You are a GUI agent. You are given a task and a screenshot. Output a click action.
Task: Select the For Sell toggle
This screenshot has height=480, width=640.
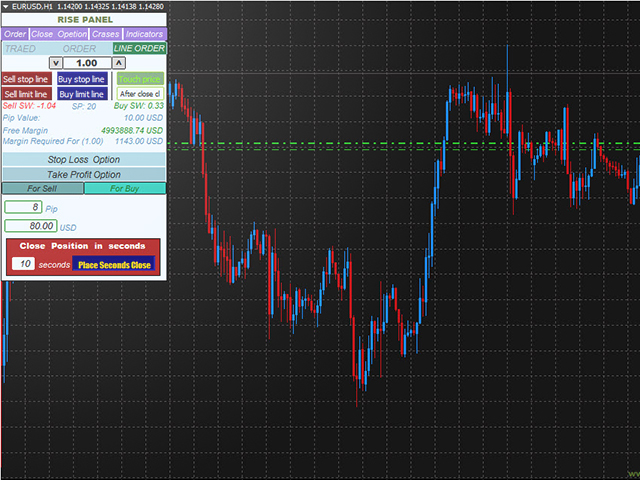tap(42, 188)
